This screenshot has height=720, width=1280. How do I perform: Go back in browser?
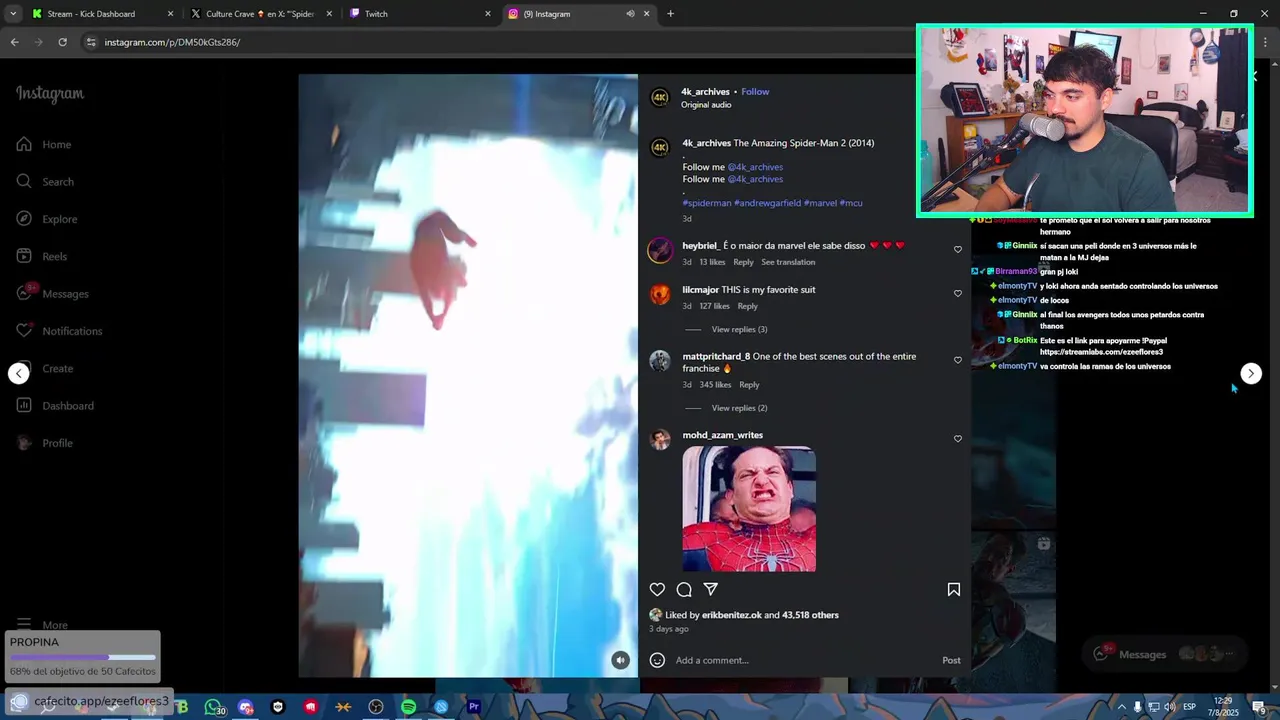[x=14, y=42]
